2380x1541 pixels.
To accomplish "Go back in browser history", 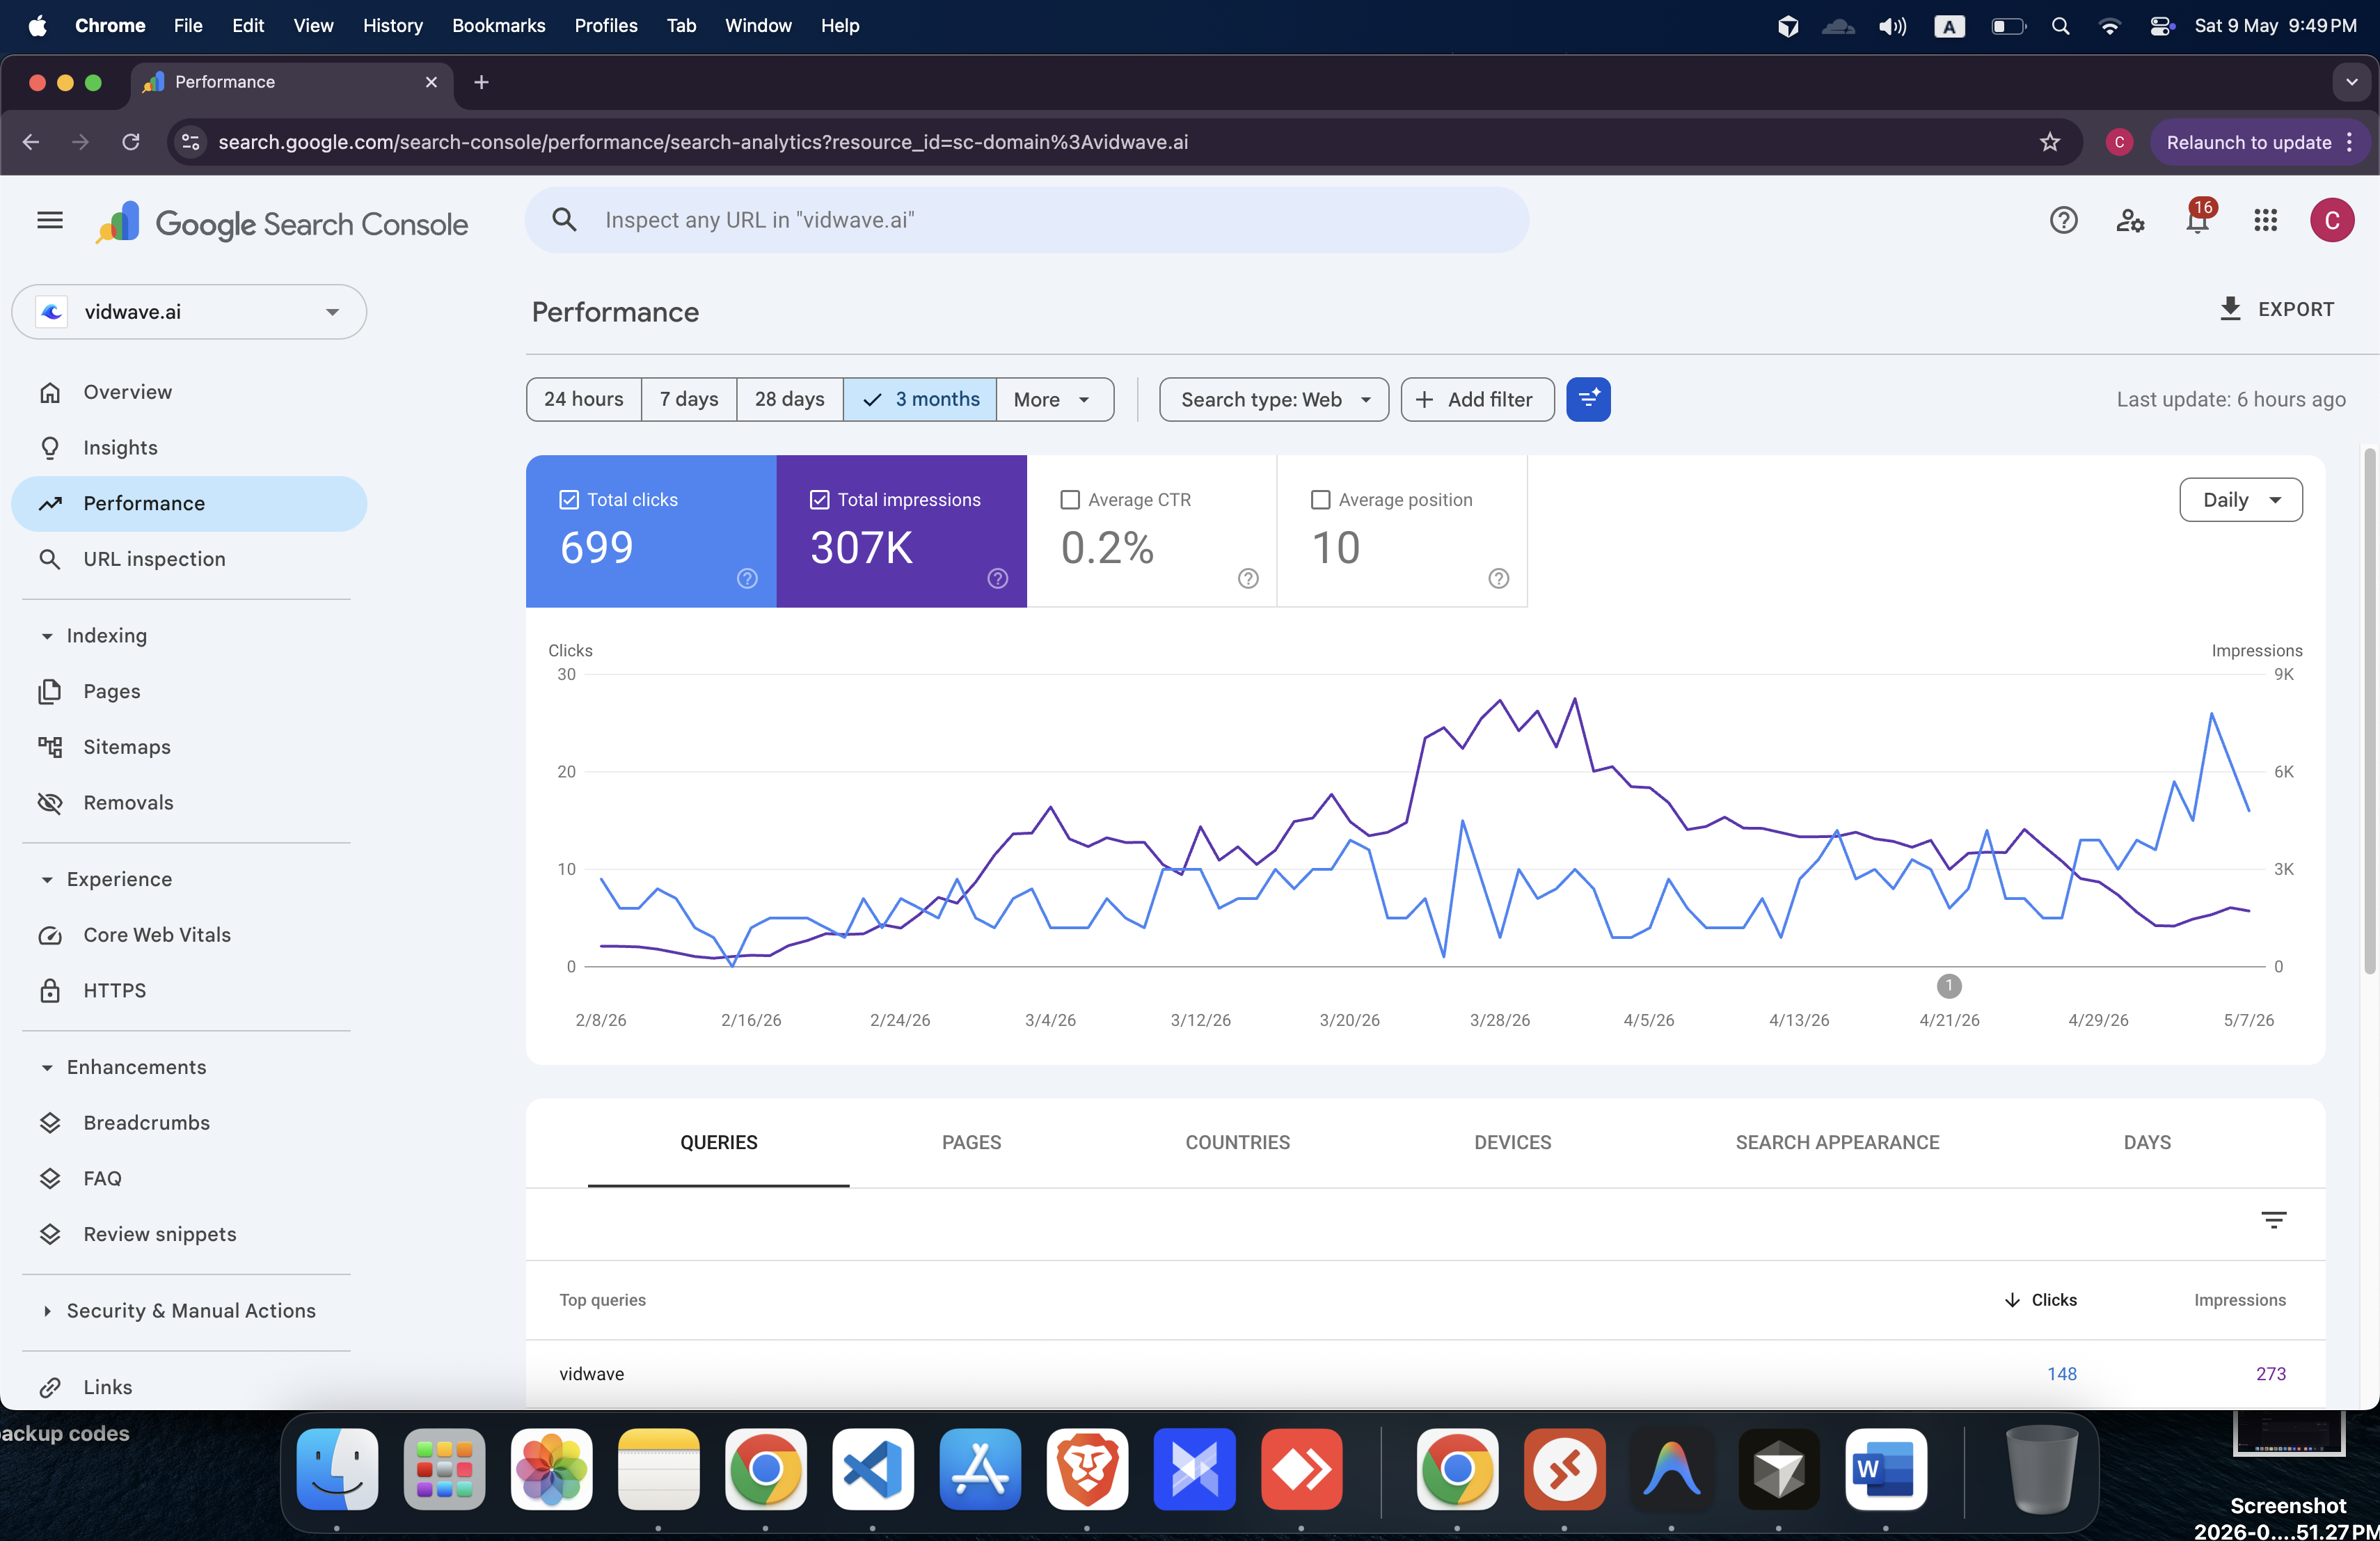I will click(31, 142).
